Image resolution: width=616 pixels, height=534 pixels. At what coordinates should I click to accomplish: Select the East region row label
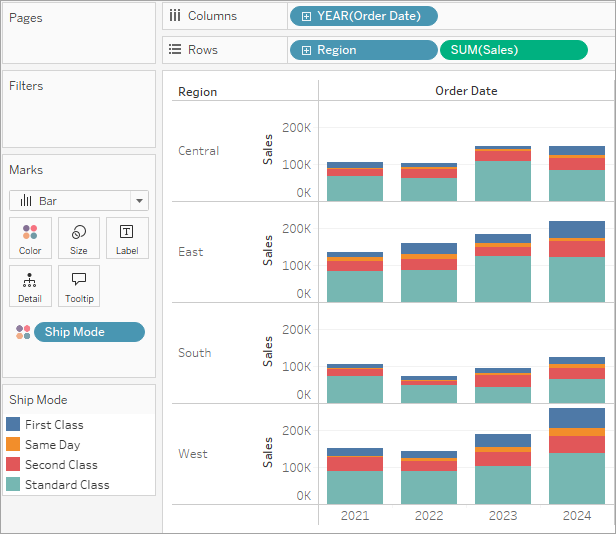coord(191,252)
